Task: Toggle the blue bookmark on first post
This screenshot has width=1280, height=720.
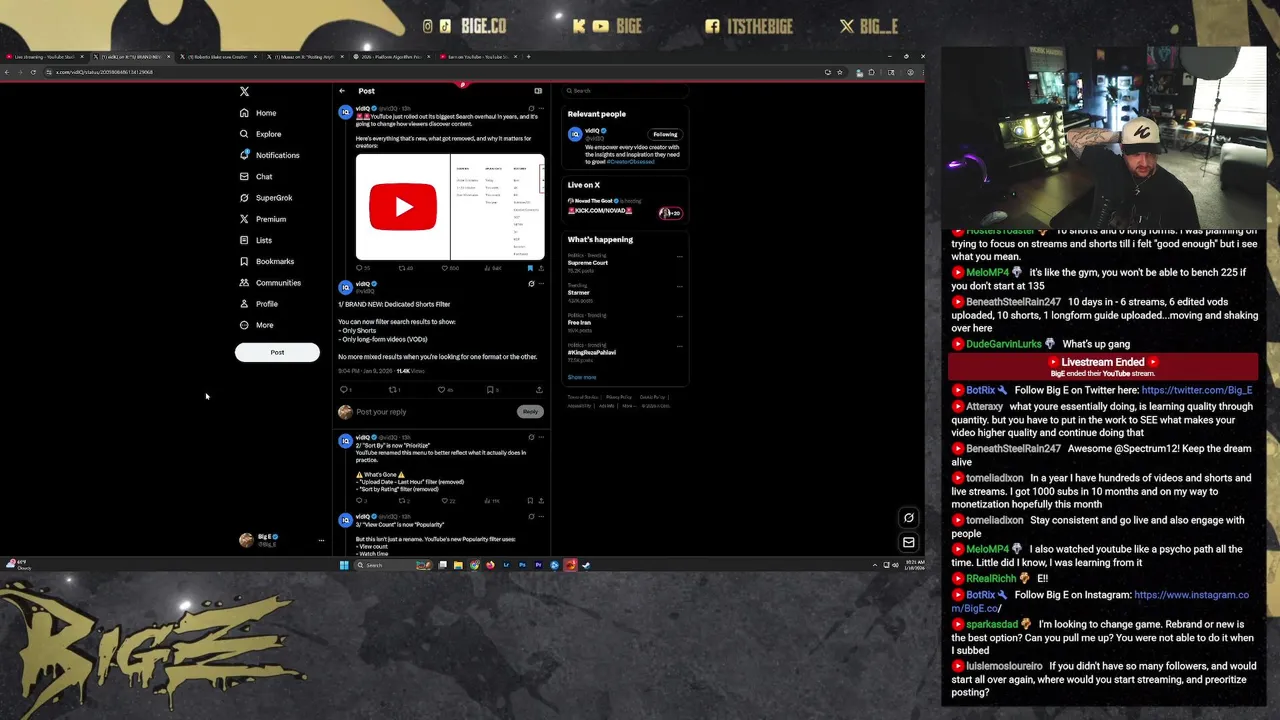Action: 530,268
